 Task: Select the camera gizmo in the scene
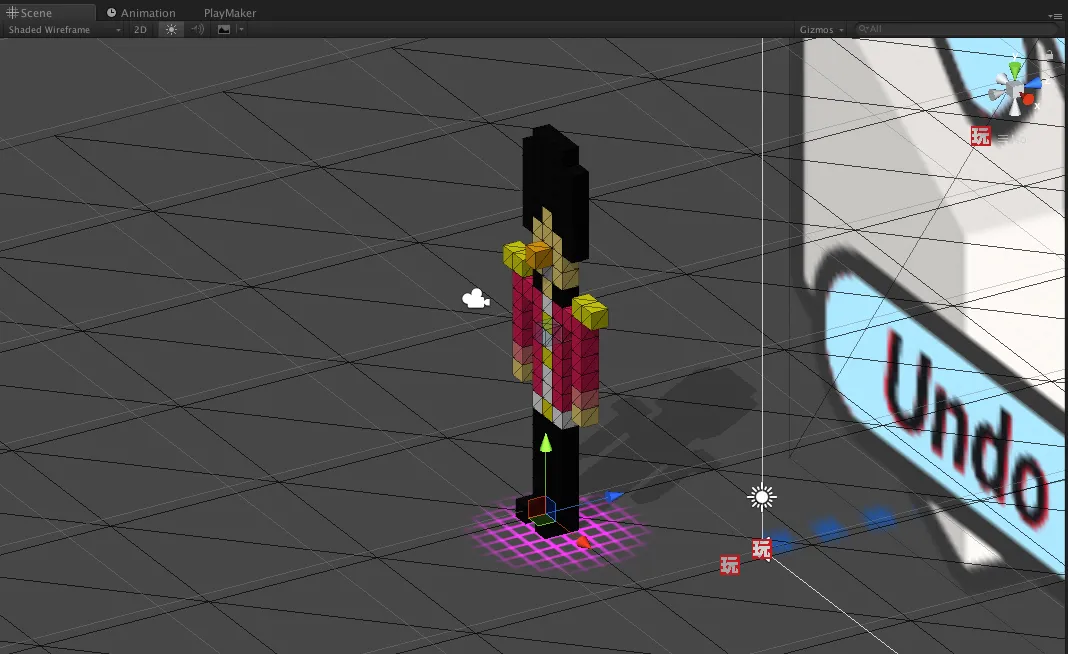tap(475, 298)
